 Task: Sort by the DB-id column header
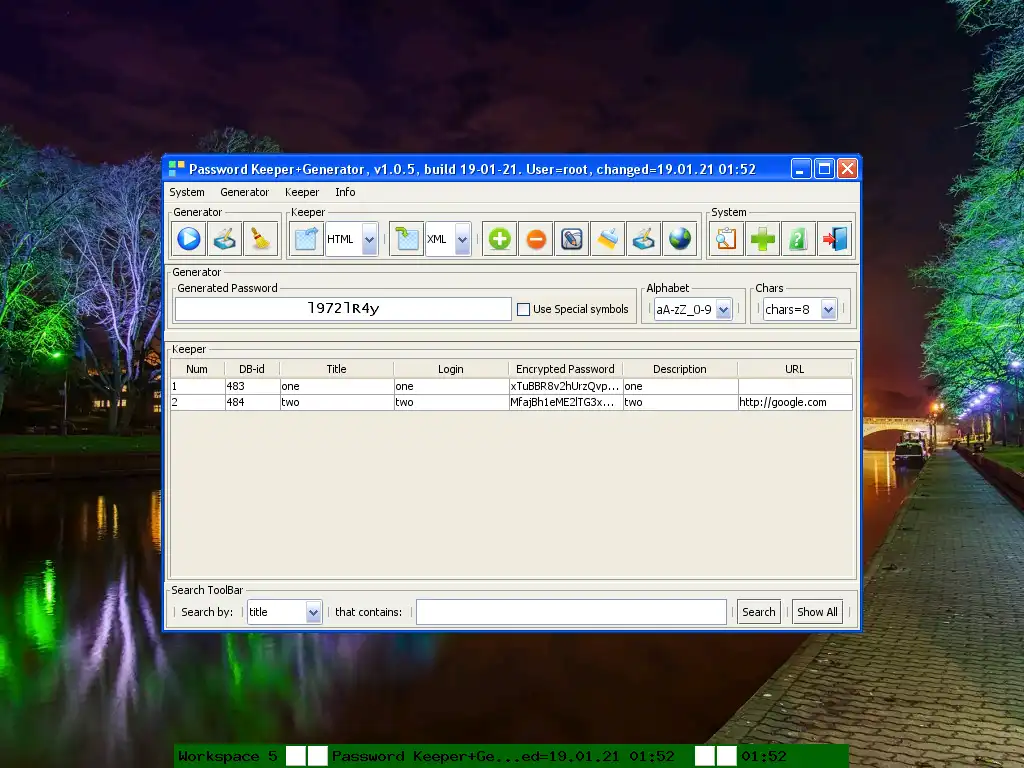point(251,369)
